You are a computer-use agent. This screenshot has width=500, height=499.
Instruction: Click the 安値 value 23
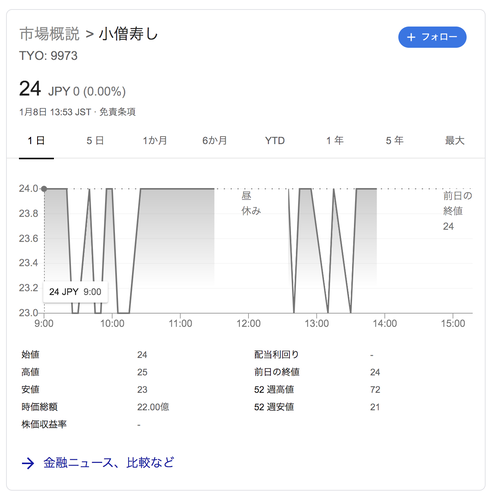click(142, 390)
